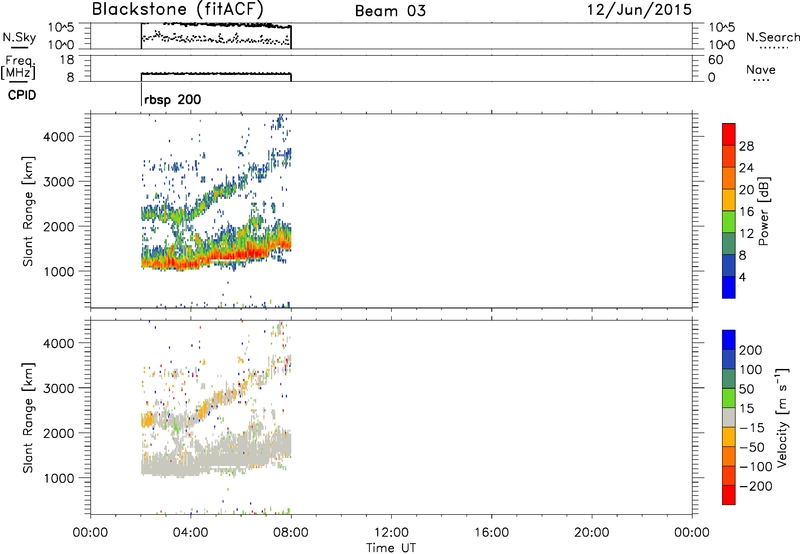The width and height of the screenshot is (800, 554).
Task: Click the '1000' tick on velocity panel
Action: (x=59, y=478)
